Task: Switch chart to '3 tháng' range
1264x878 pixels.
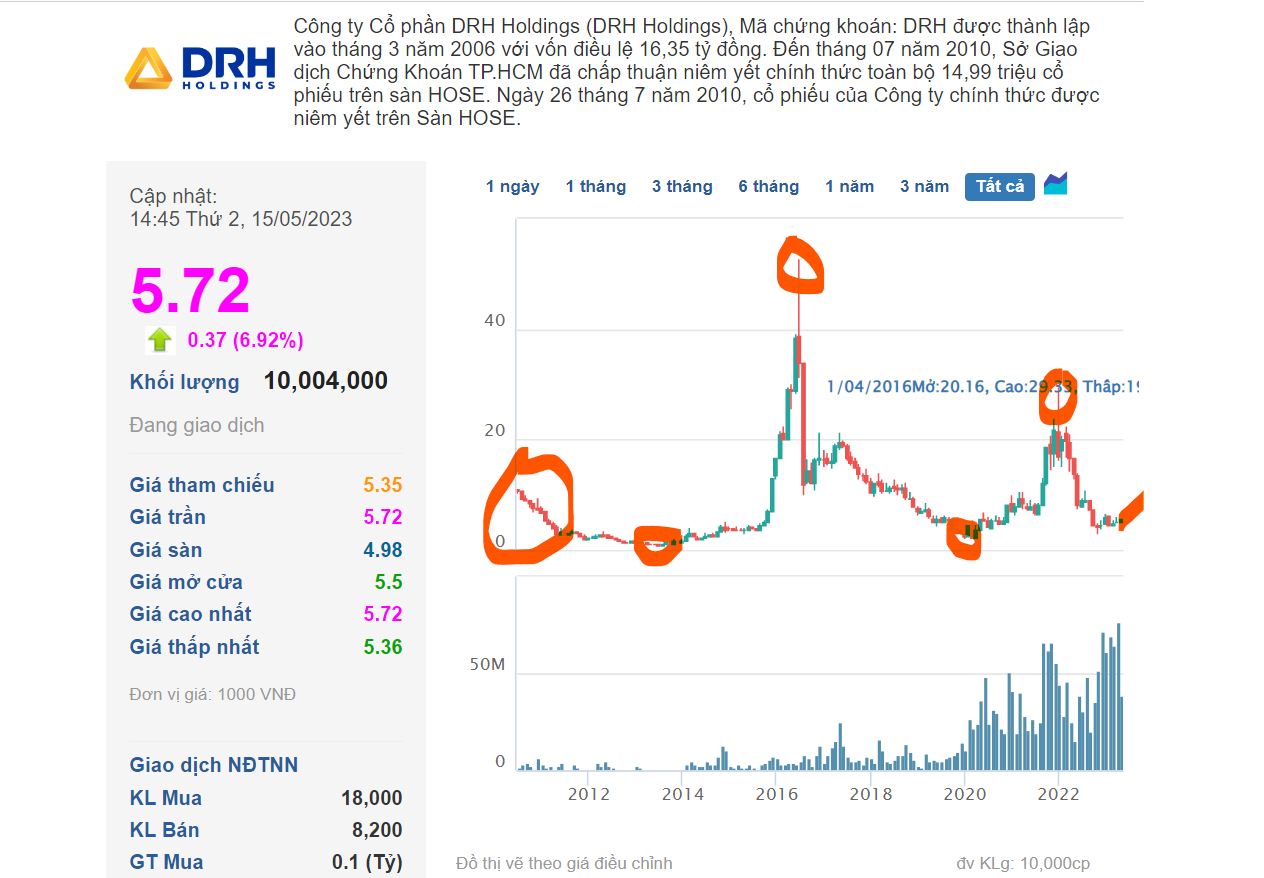Action: pyautogui.click(x=682, y=187)
